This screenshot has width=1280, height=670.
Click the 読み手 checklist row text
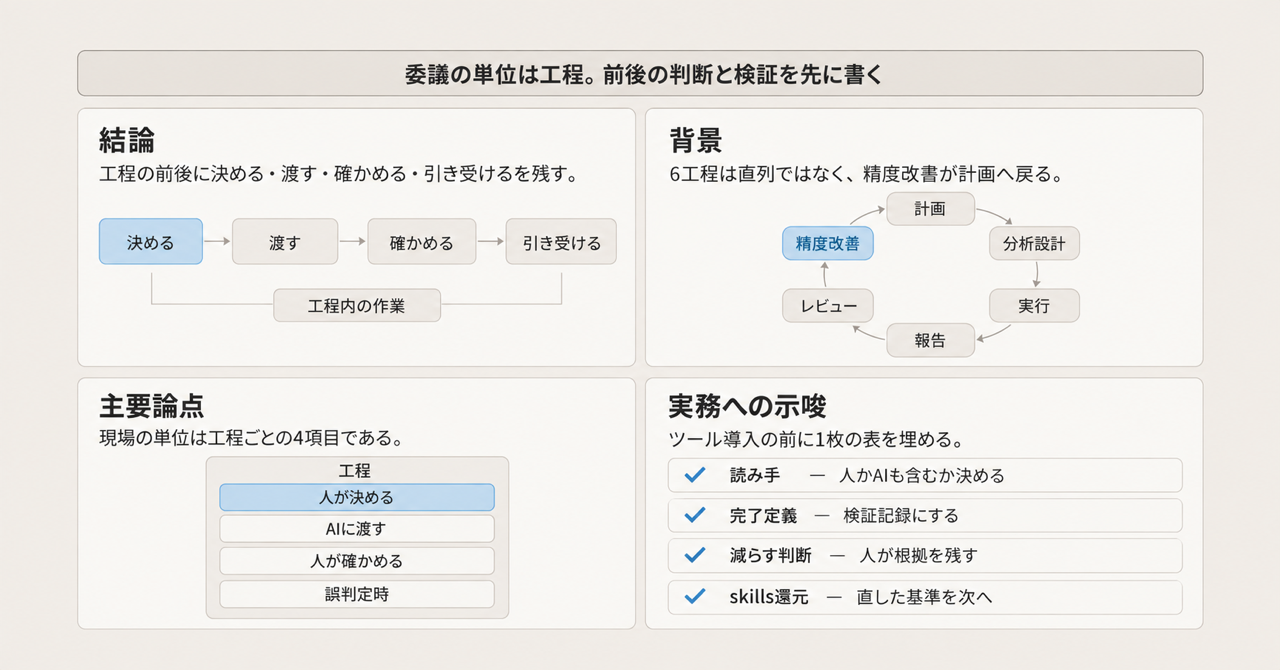[x=867, y=475]
